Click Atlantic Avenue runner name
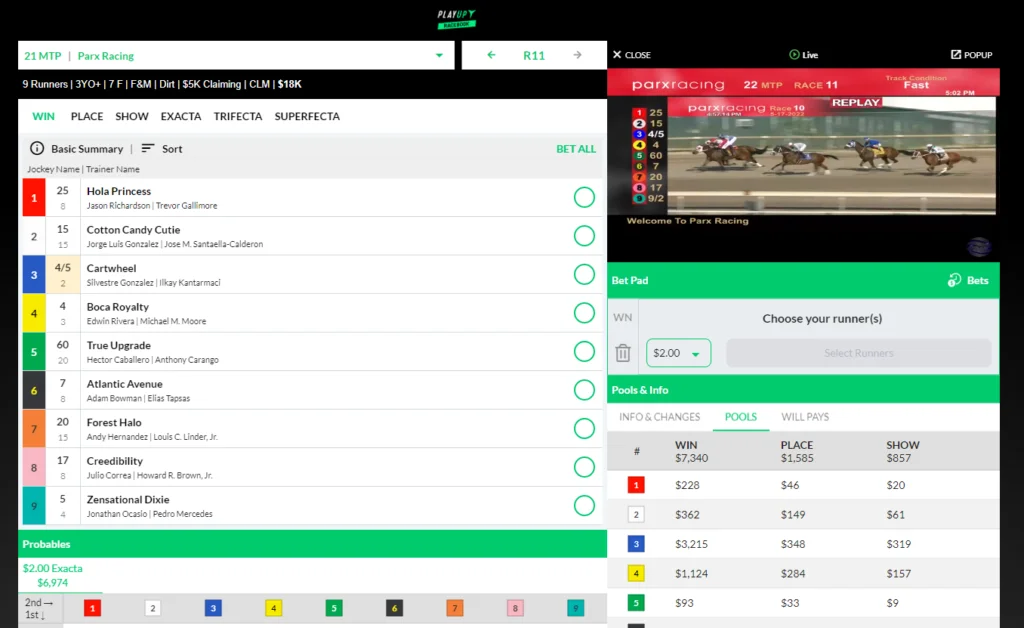1024x628 pixels. [125, 384]
